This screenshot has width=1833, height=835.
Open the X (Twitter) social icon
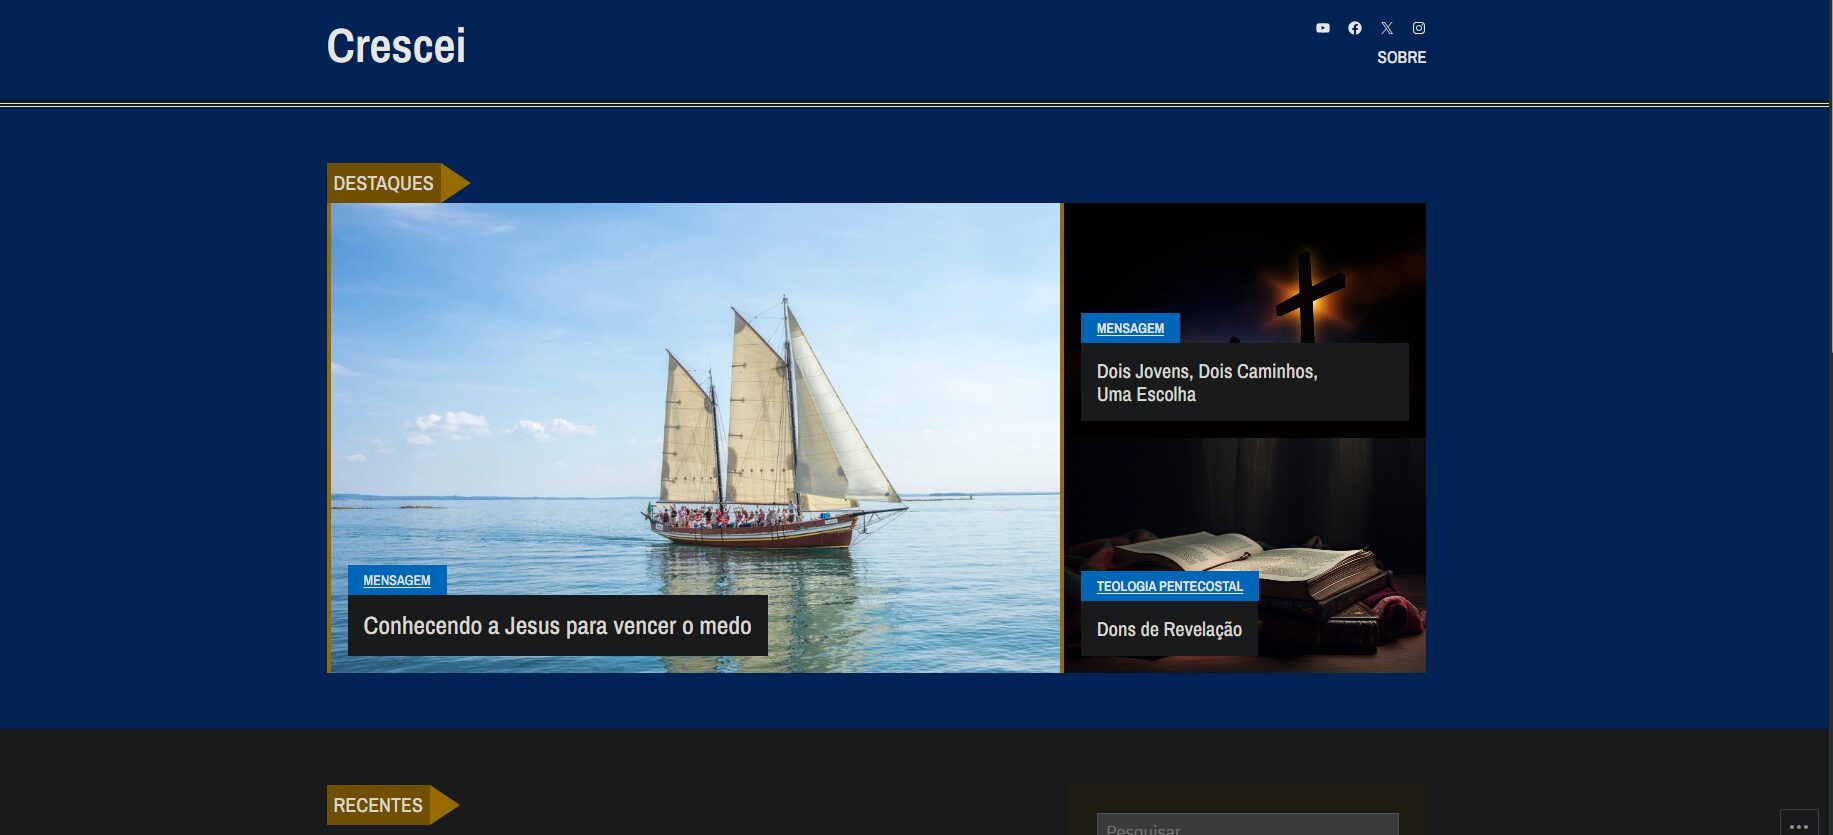click(x=1387, y=28)
